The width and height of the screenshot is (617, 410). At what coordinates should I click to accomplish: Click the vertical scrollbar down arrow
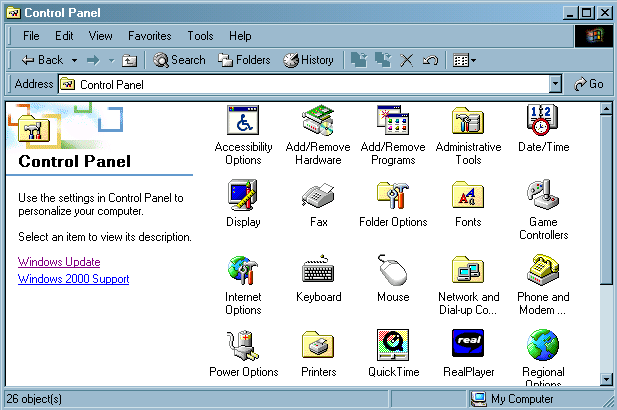coord(606,379)
